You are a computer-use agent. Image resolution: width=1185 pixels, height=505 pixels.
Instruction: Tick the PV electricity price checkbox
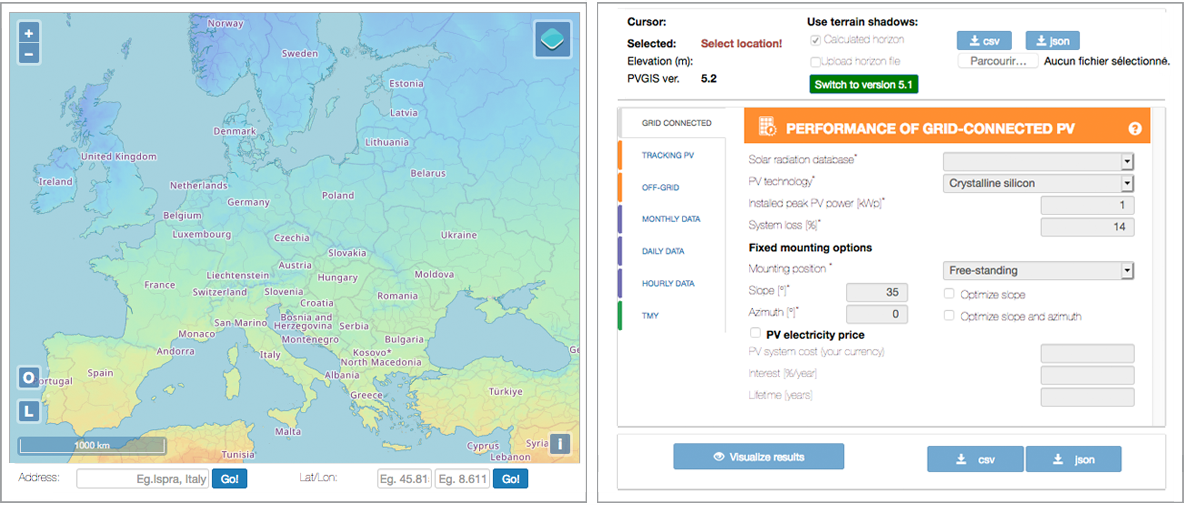click(755, 334)
